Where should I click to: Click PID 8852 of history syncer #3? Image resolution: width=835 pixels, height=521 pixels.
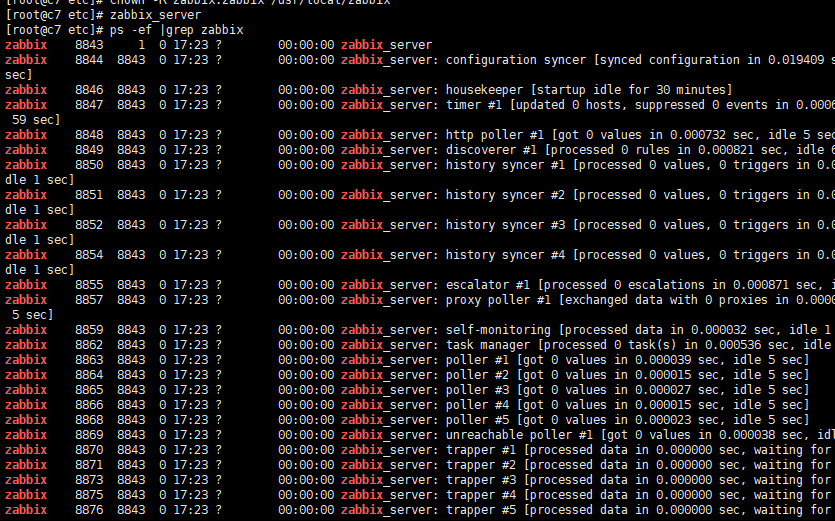[89, 225]
